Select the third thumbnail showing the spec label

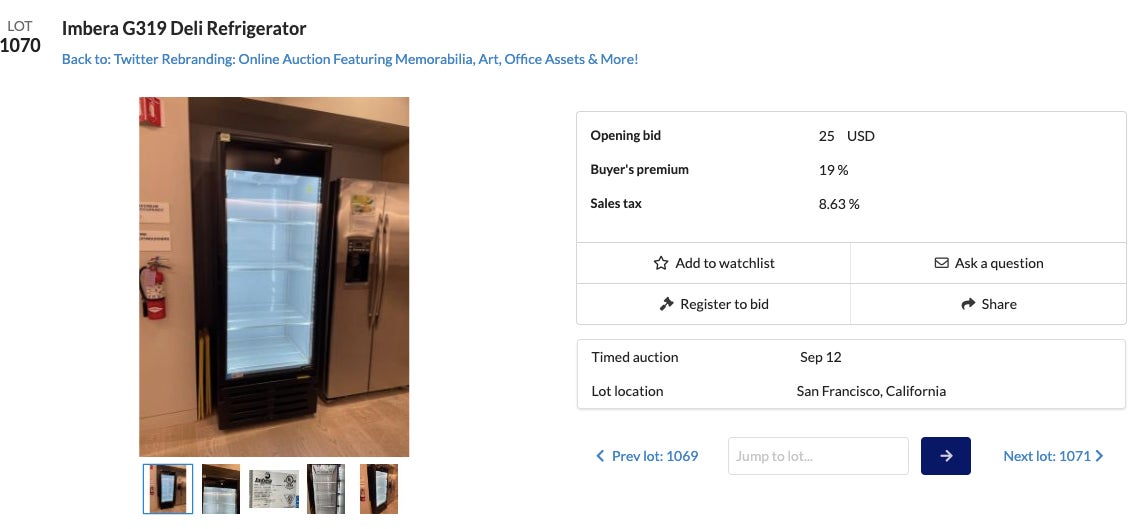274,489
